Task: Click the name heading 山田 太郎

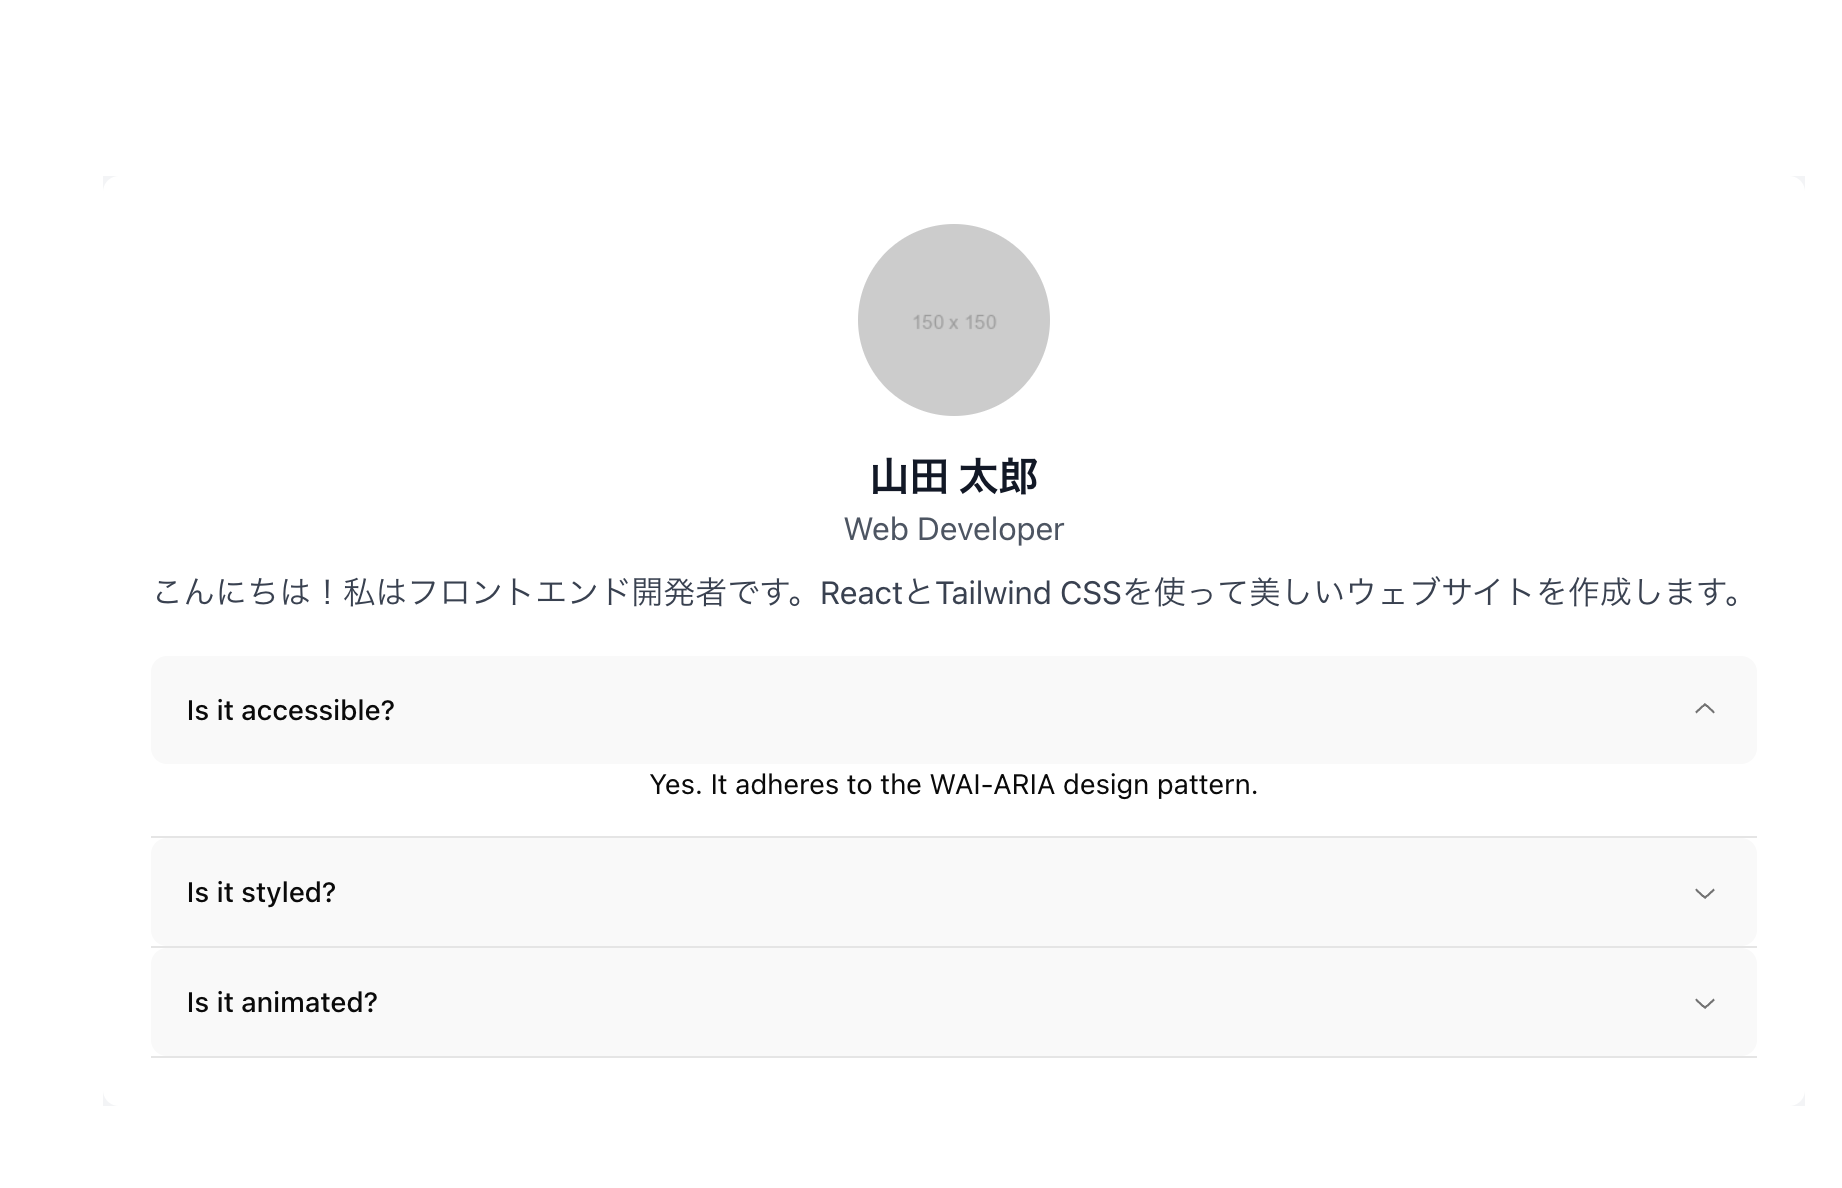Action: (x=953, y=477)
